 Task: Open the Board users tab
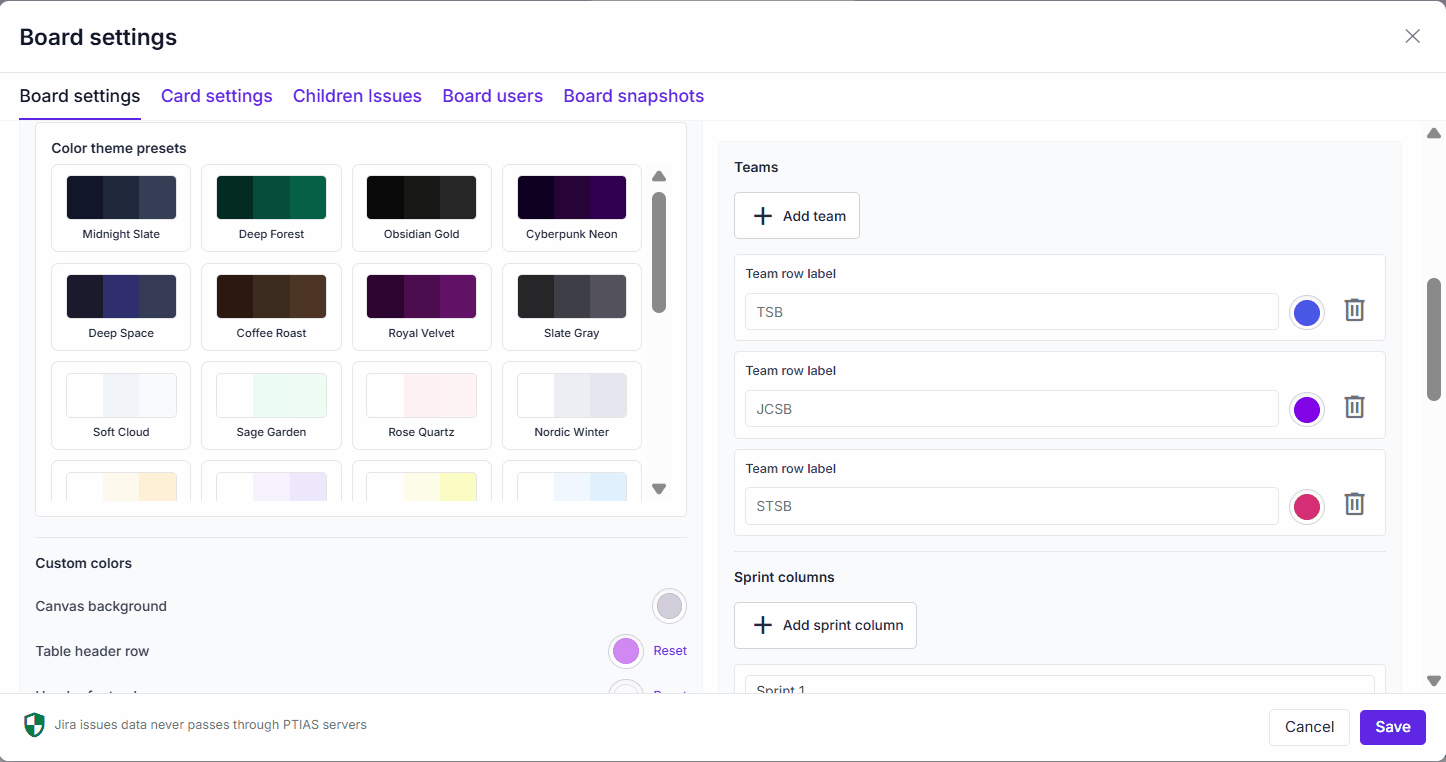click(492, 96)
